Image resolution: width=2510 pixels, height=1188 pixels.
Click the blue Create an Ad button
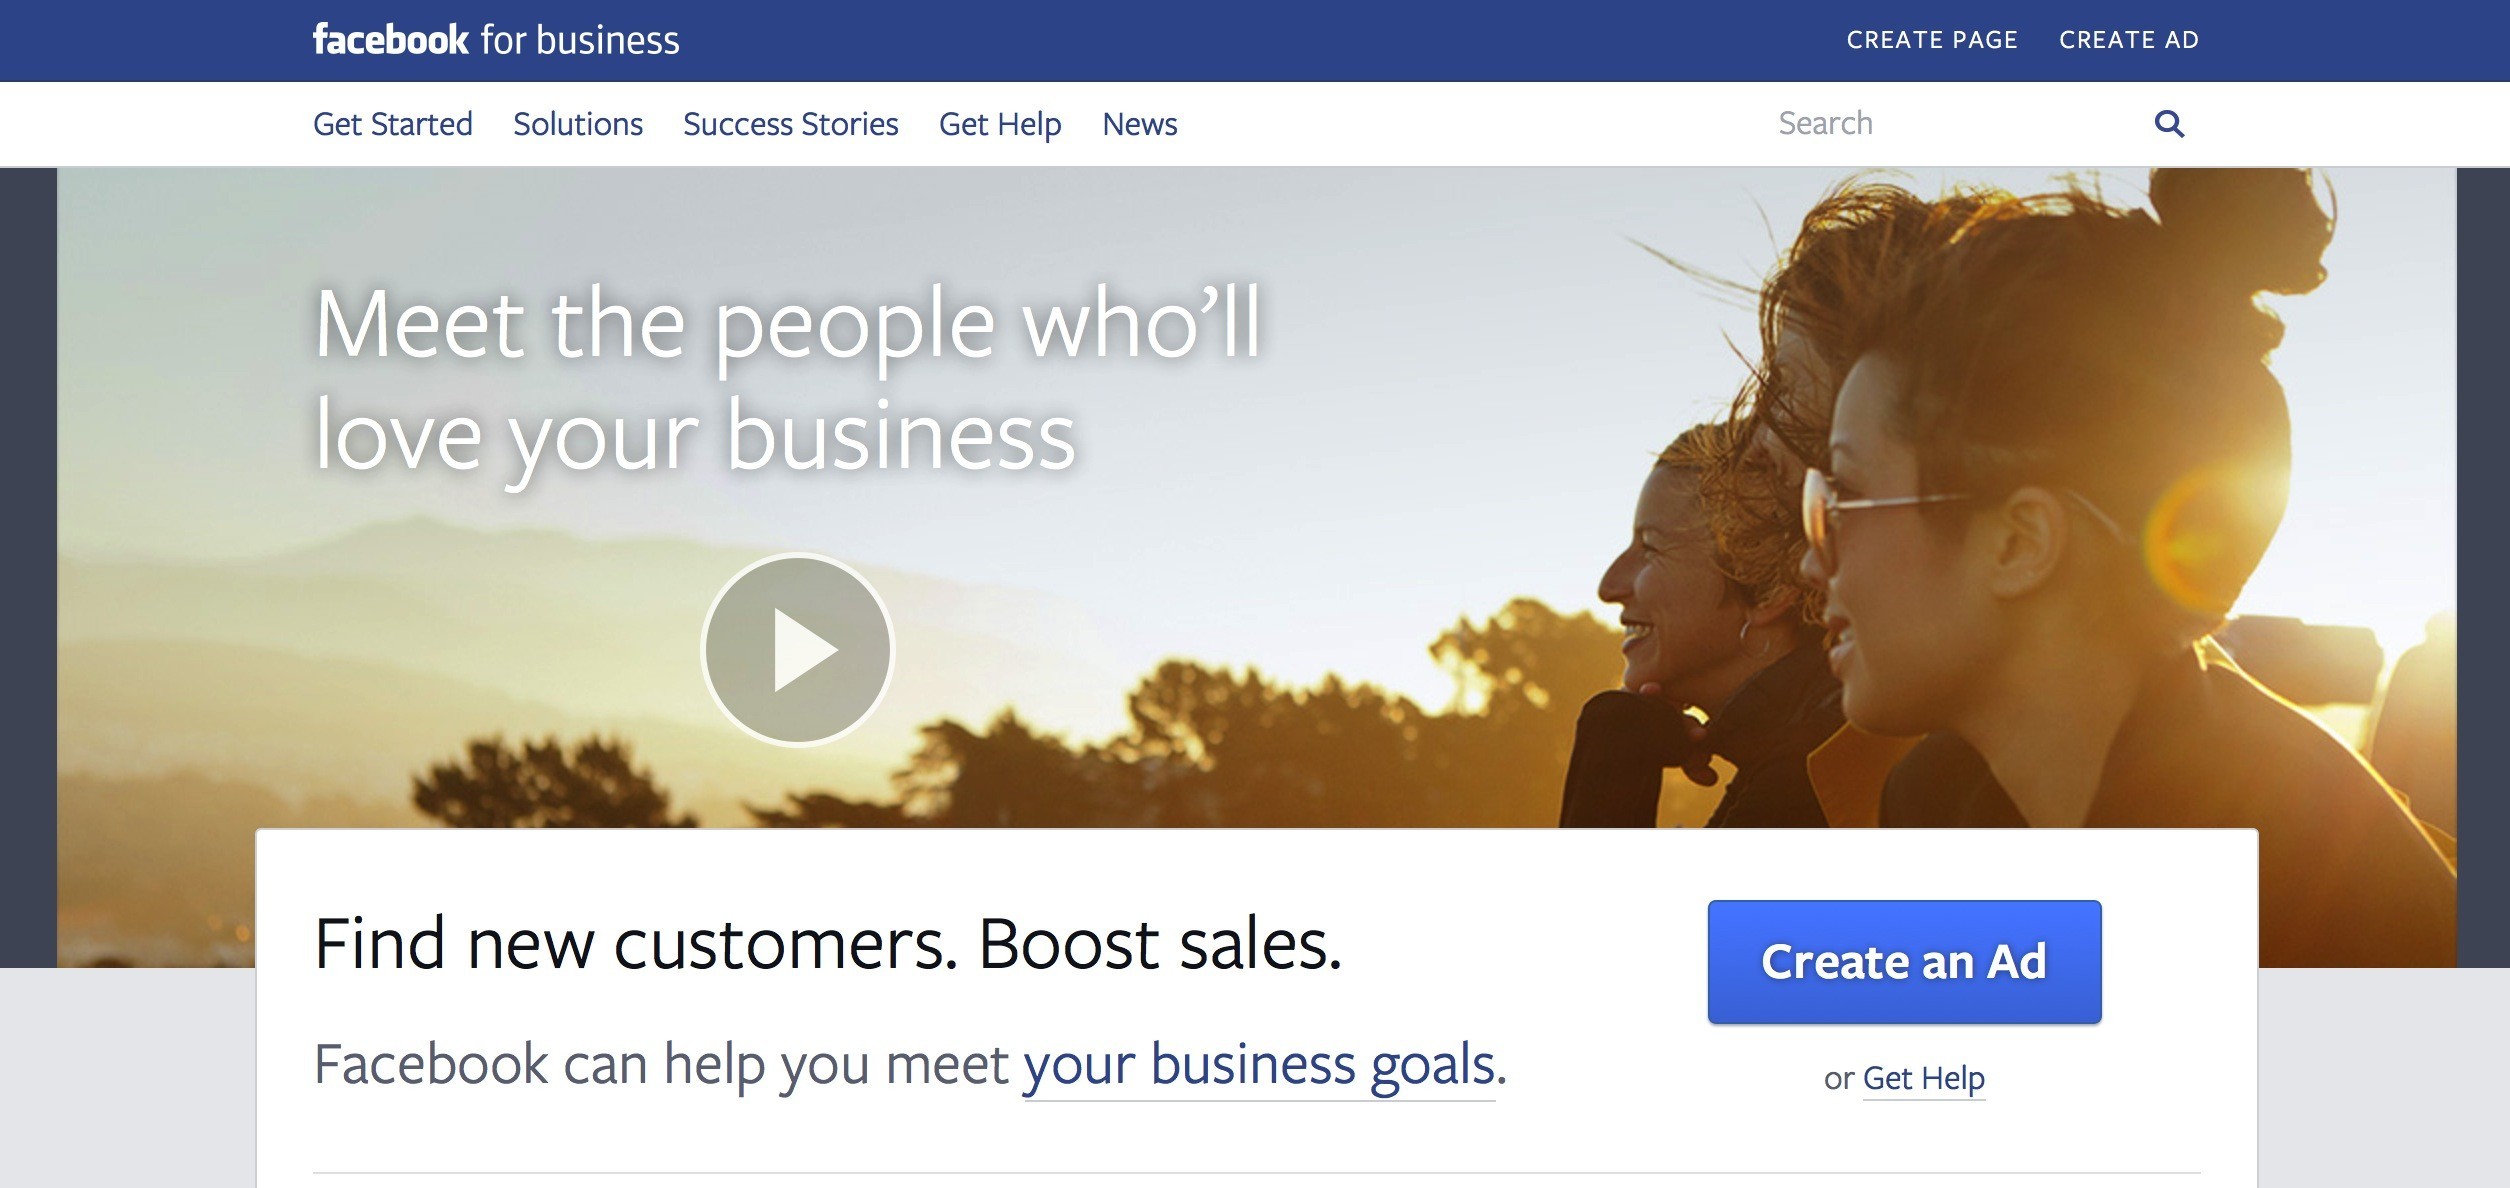(1904, 961)
